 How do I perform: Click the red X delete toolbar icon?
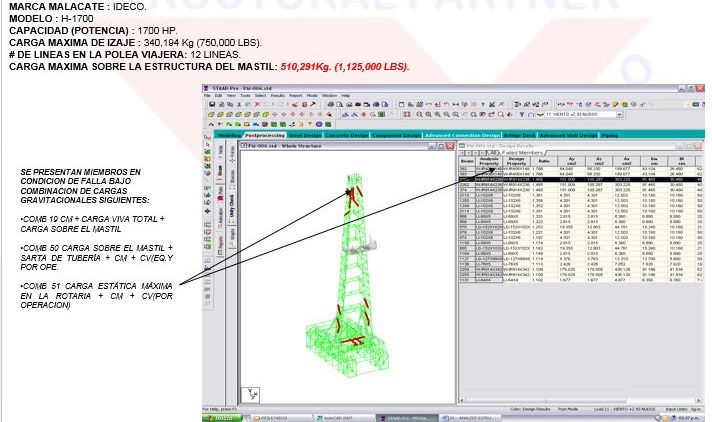(x=257, y=104)
